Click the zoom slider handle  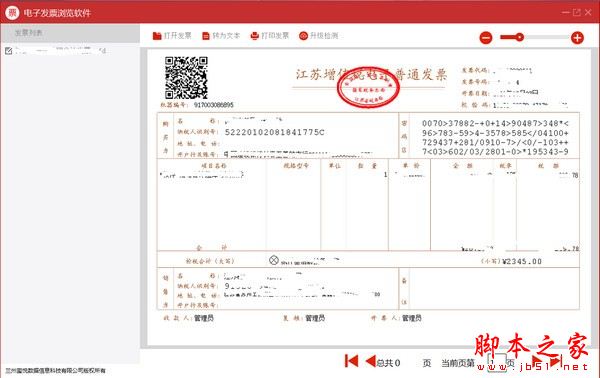519,37
